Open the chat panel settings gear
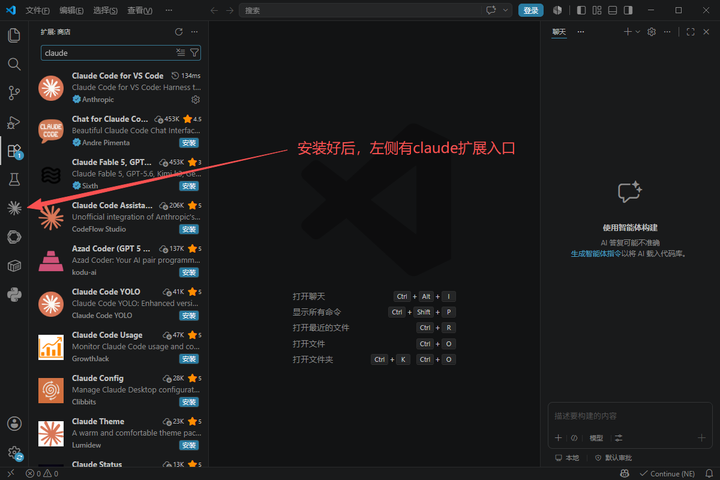This screenshot has width=720, height=480. (651, 32)
